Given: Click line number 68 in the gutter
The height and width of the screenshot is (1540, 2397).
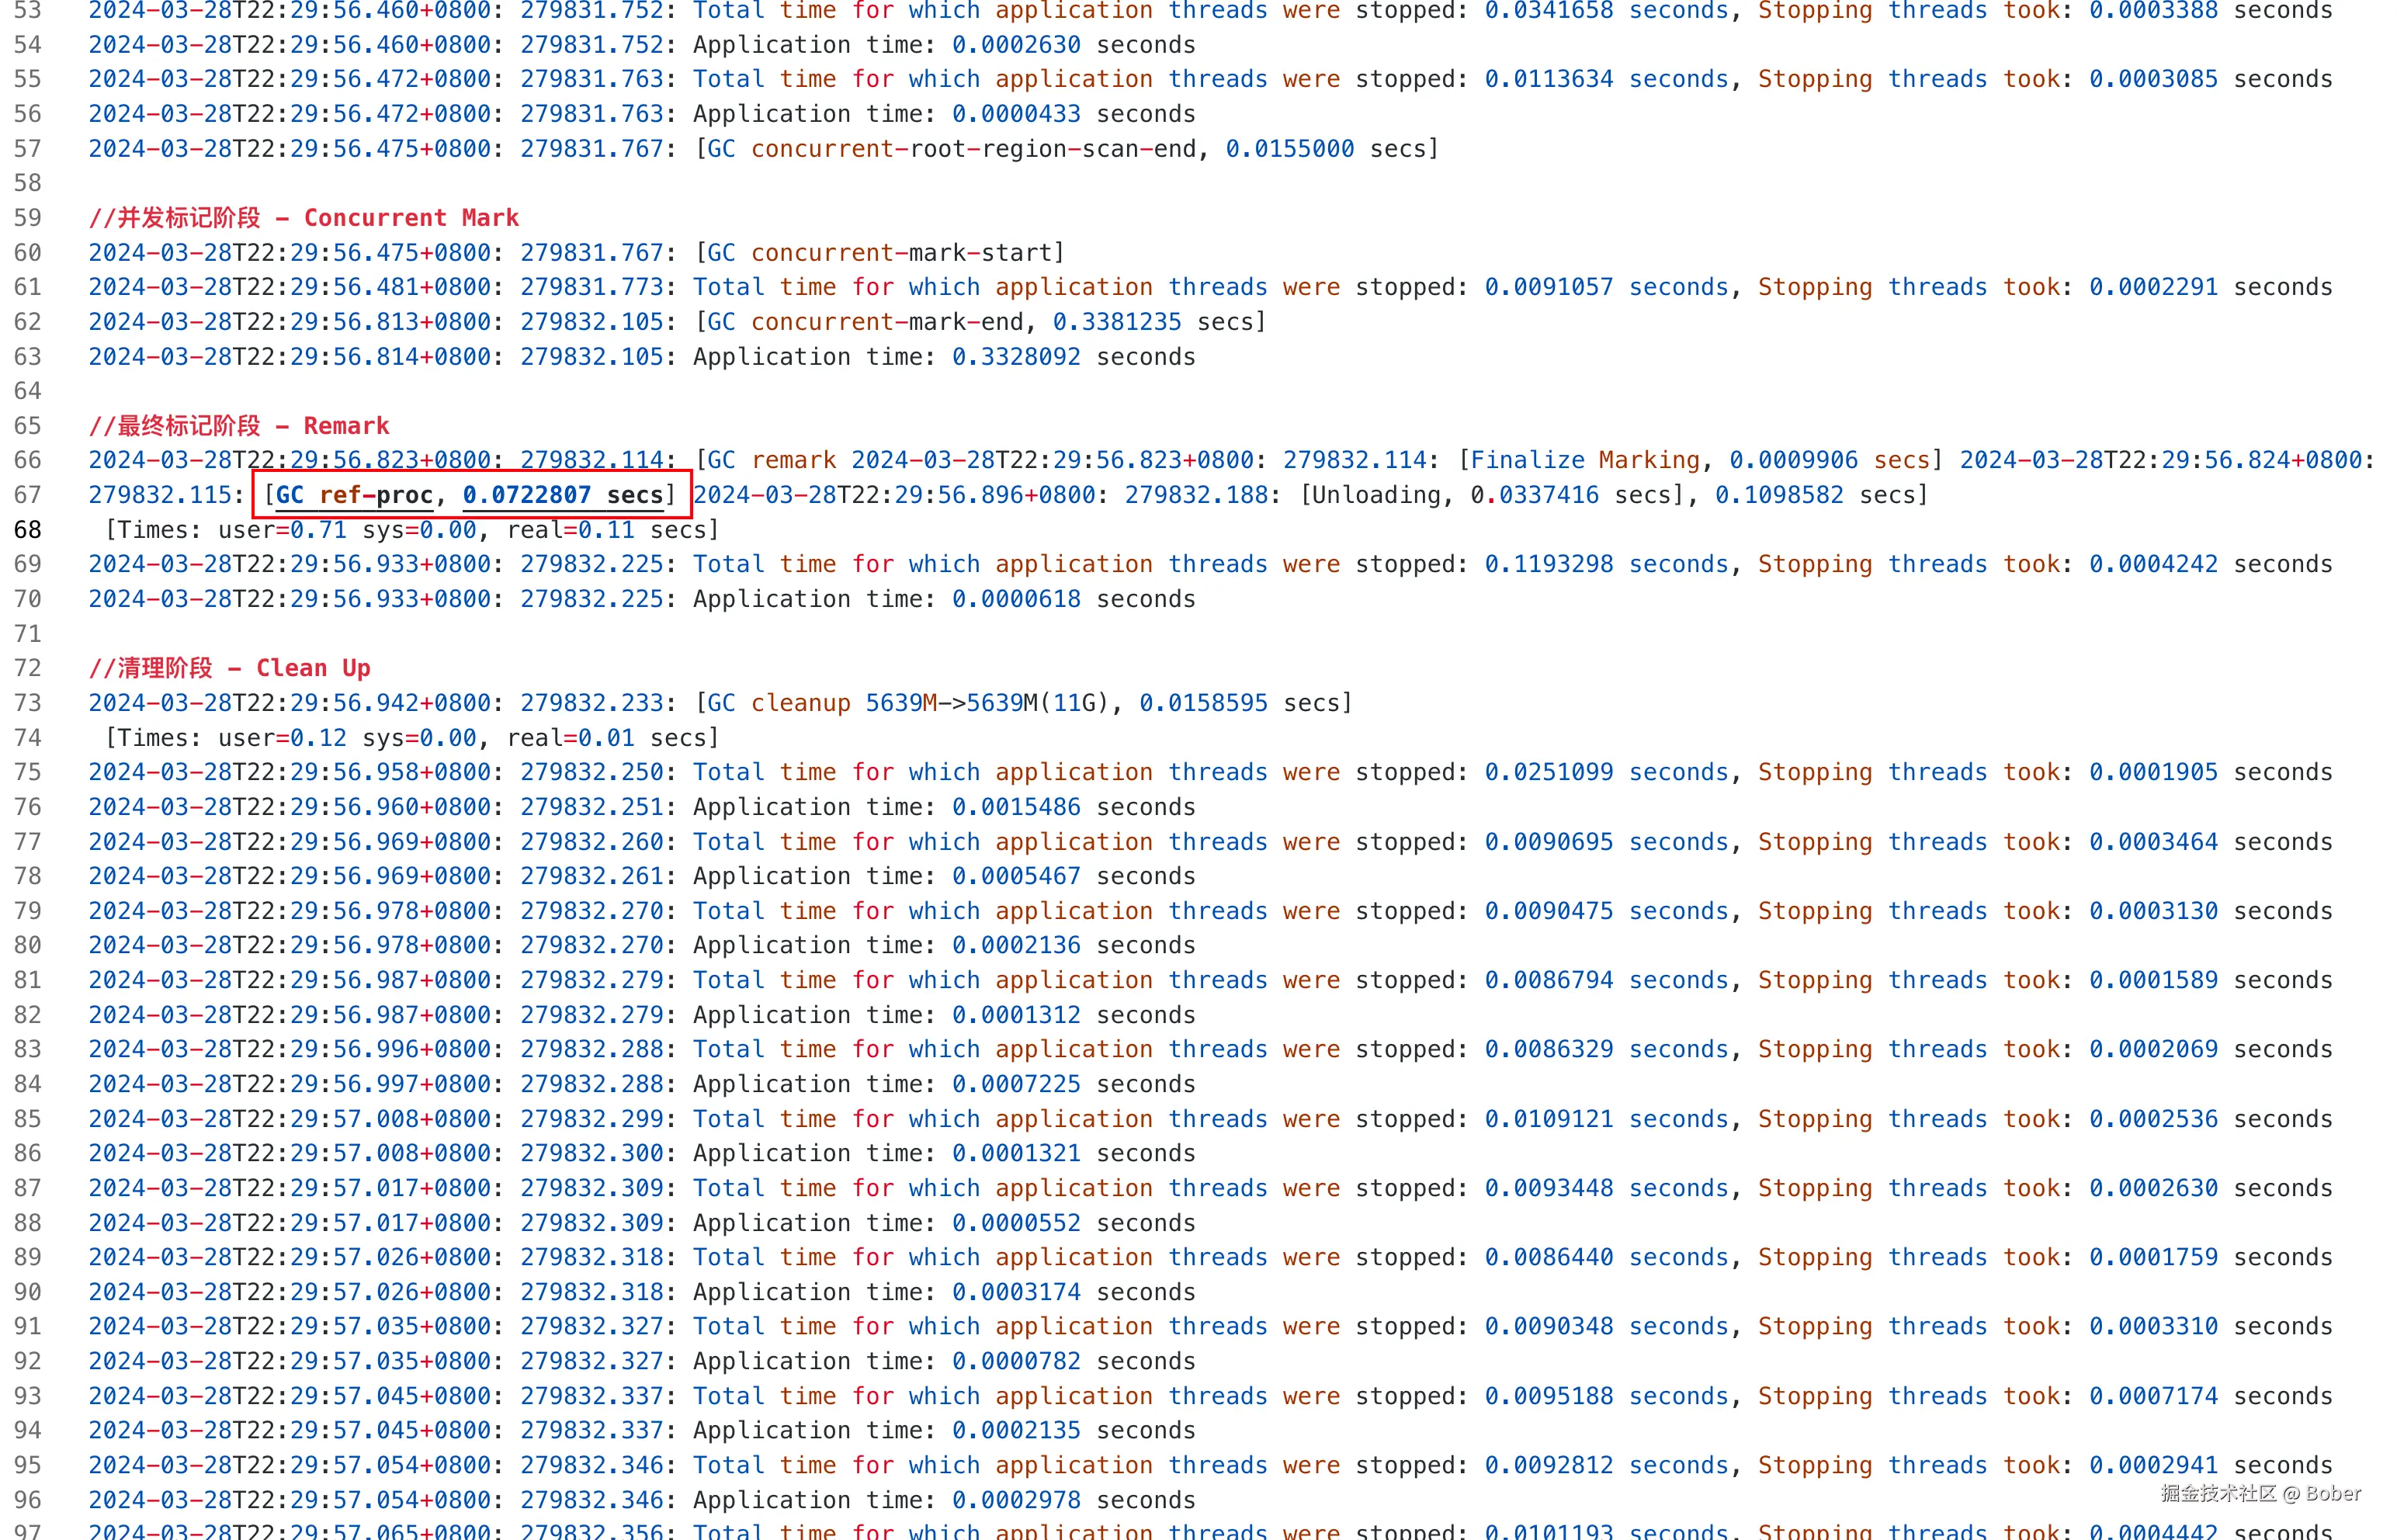Looking at the screenshot, I should point(28,530).
